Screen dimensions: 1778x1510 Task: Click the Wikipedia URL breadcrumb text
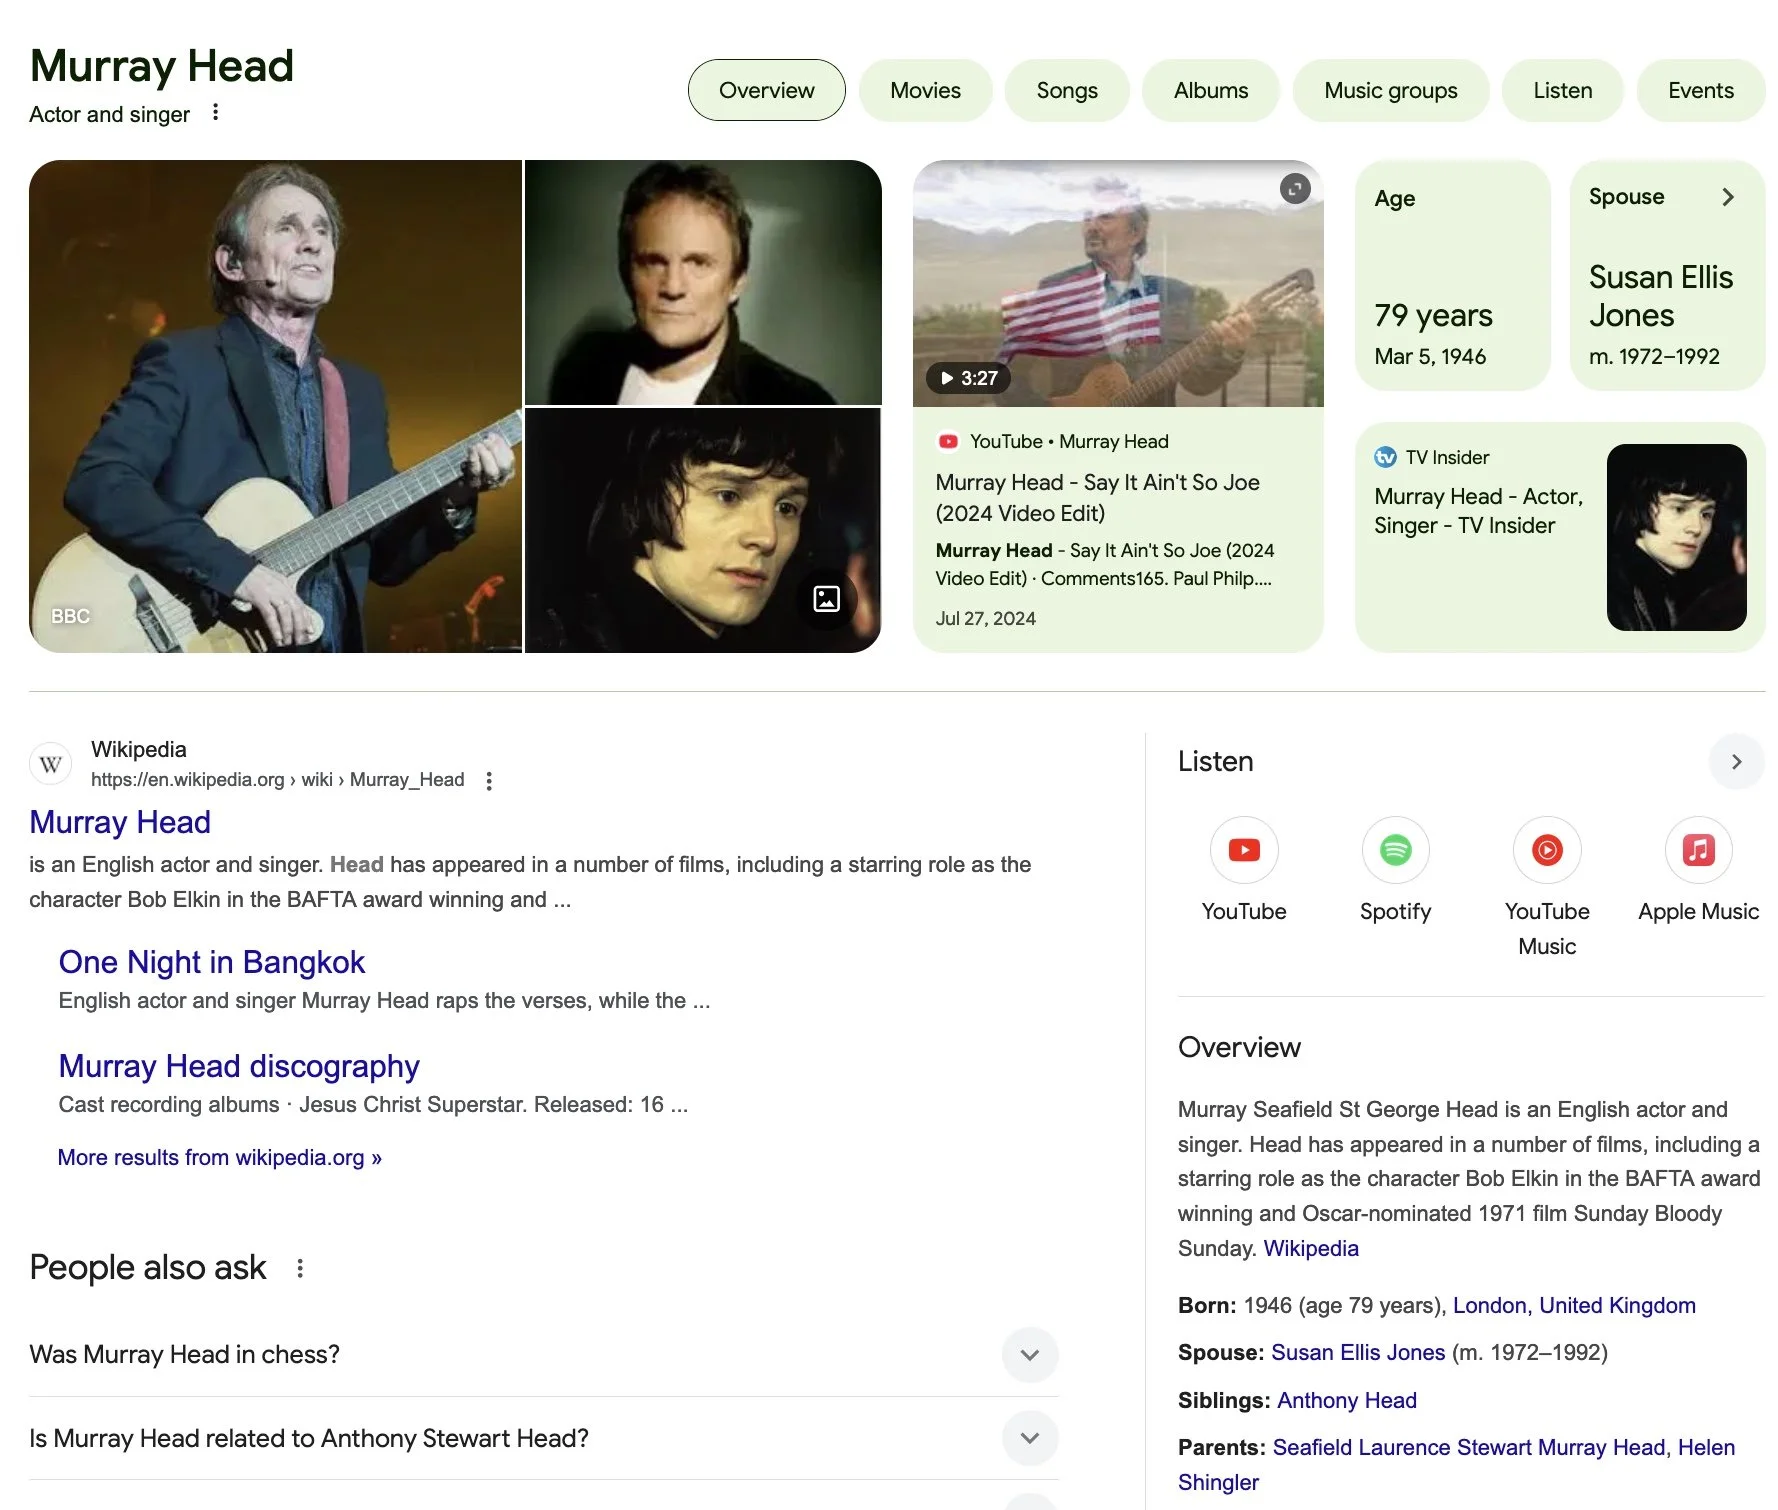[277, 780]
